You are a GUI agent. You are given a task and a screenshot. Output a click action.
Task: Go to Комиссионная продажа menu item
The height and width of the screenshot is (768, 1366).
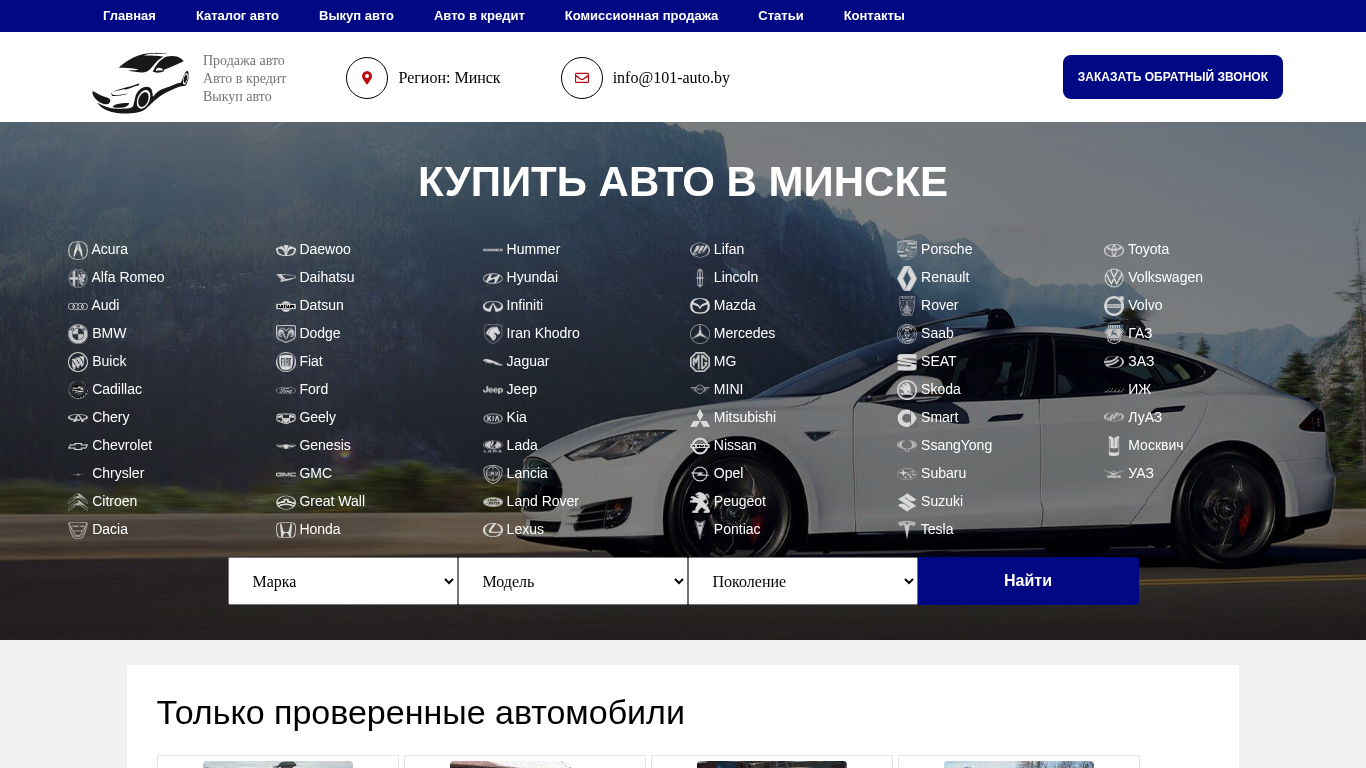coord(641,16)
